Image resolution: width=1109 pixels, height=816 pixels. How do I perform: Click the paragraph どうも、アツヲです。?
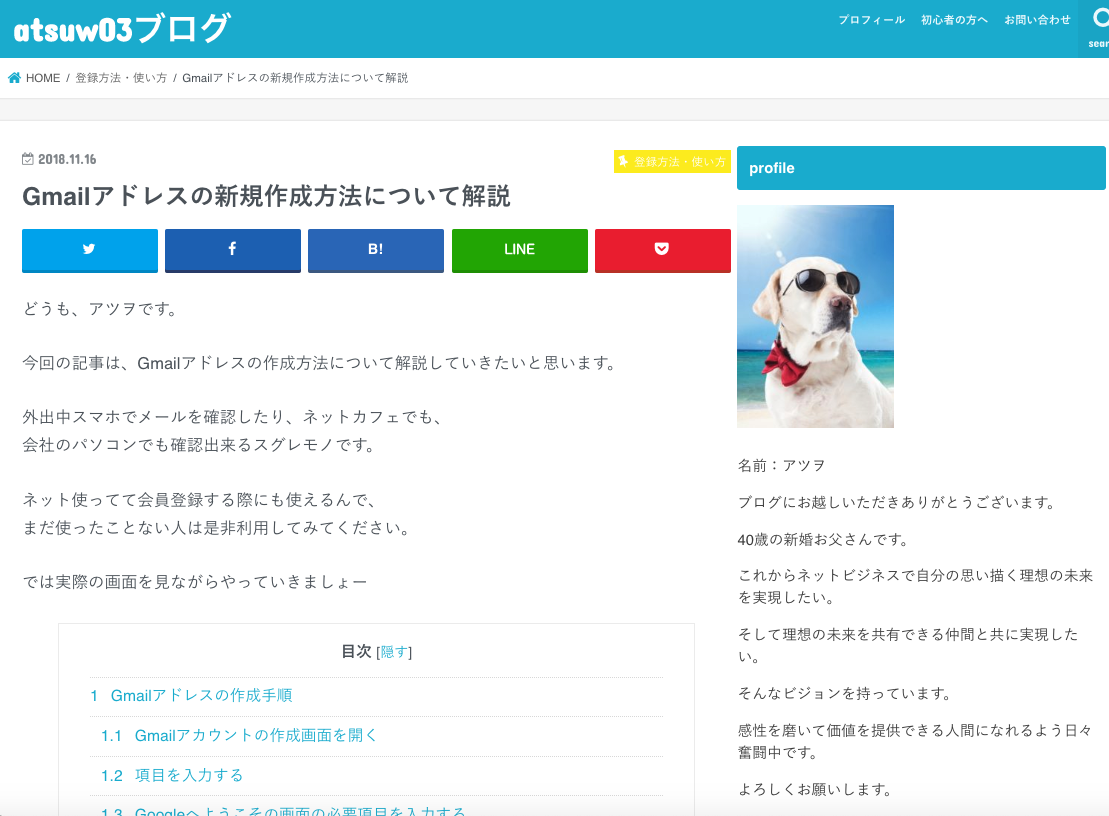101,309
